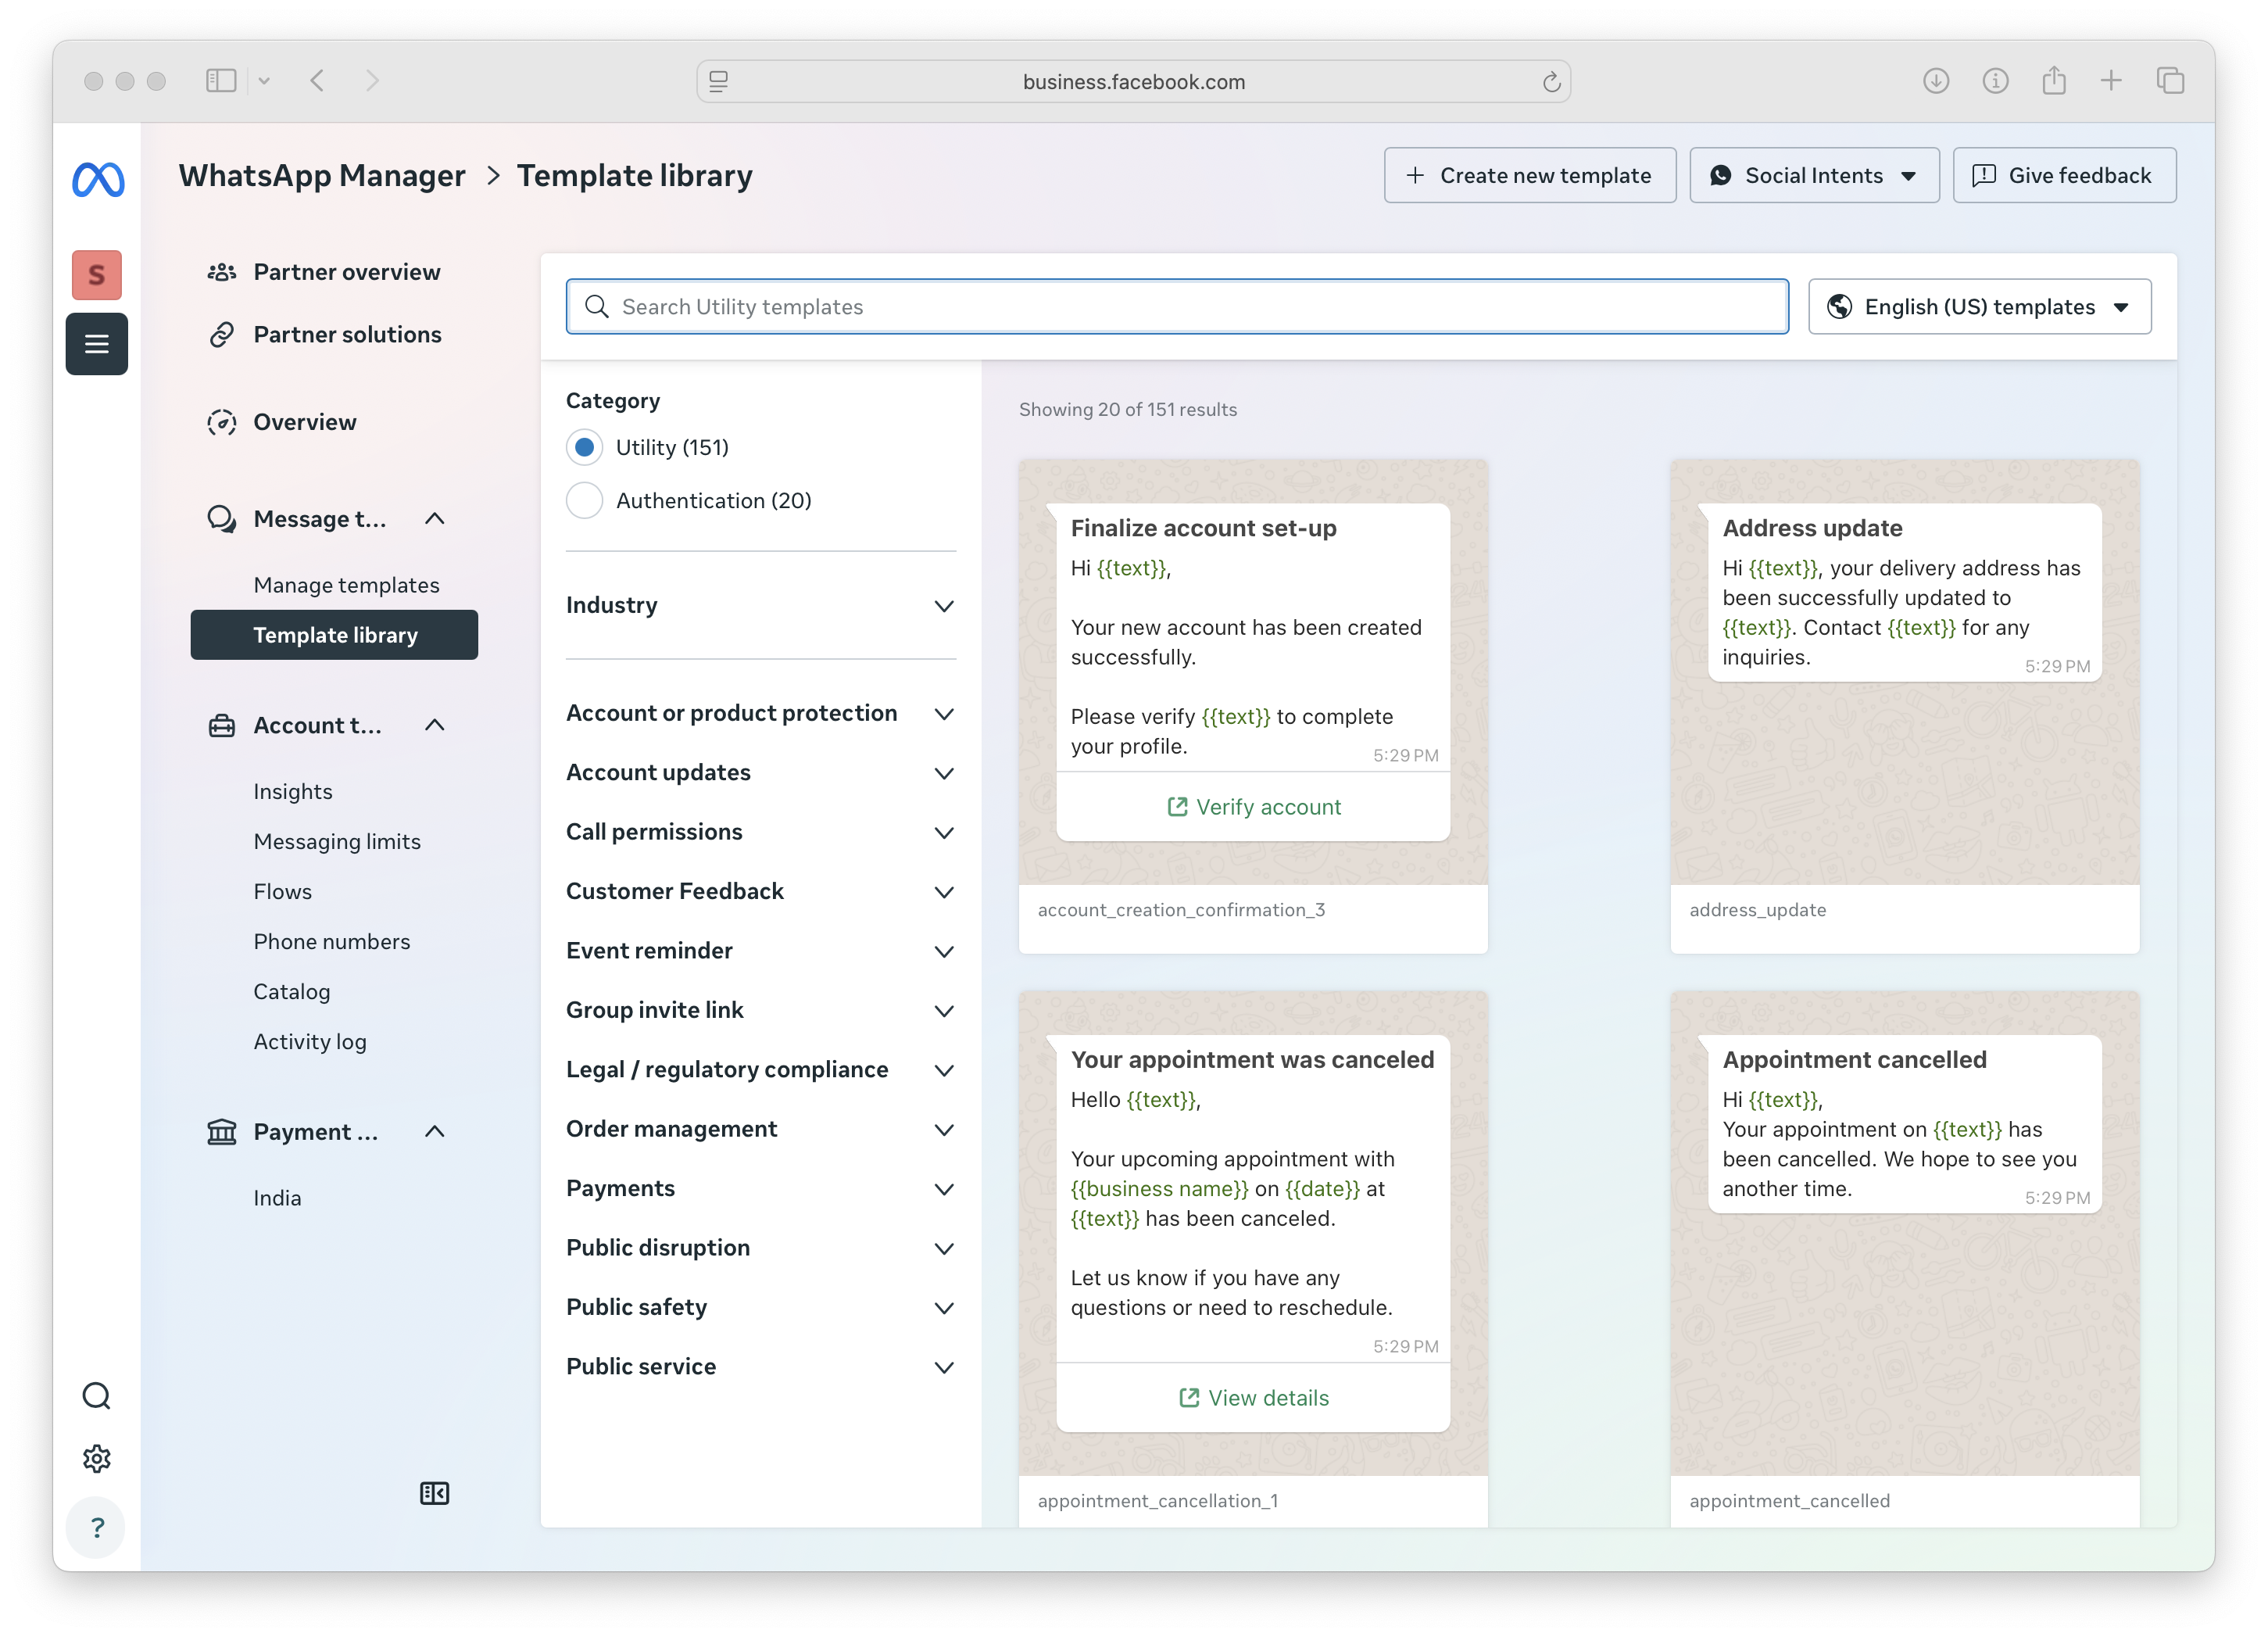Click the Account tools briefcase icon
Image resolution: width=2268 pixels, height=1637 pixels.
(x=221, y=725)
